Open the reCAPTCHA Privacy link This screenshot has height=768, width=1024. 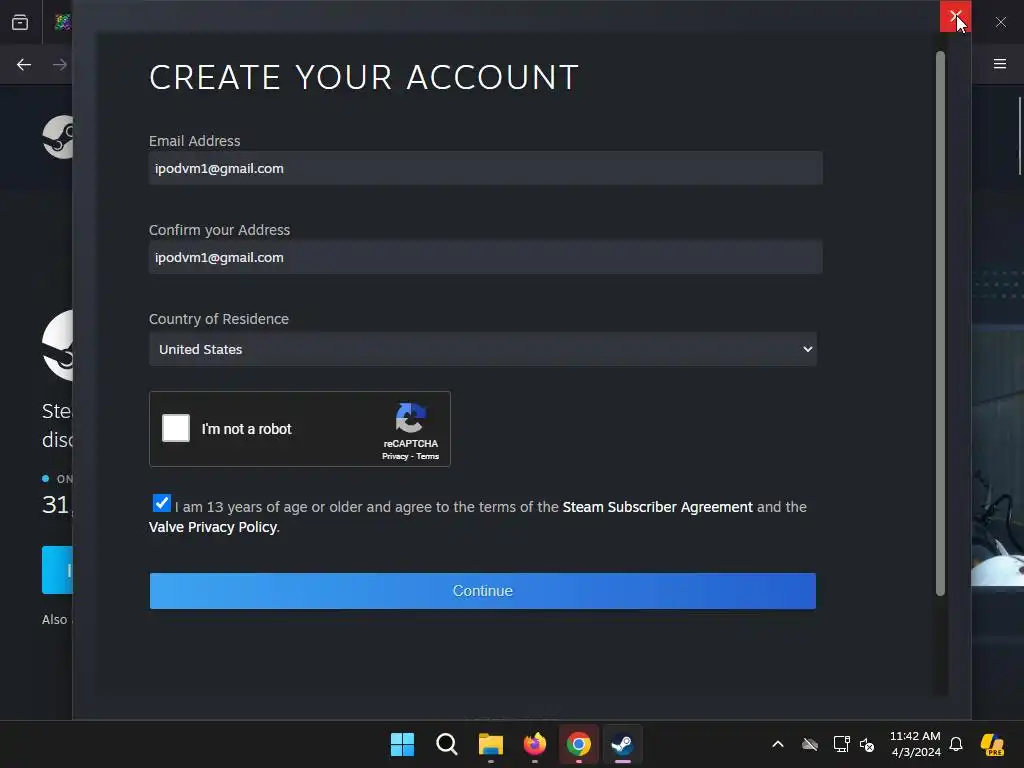[x=395, y=456]
